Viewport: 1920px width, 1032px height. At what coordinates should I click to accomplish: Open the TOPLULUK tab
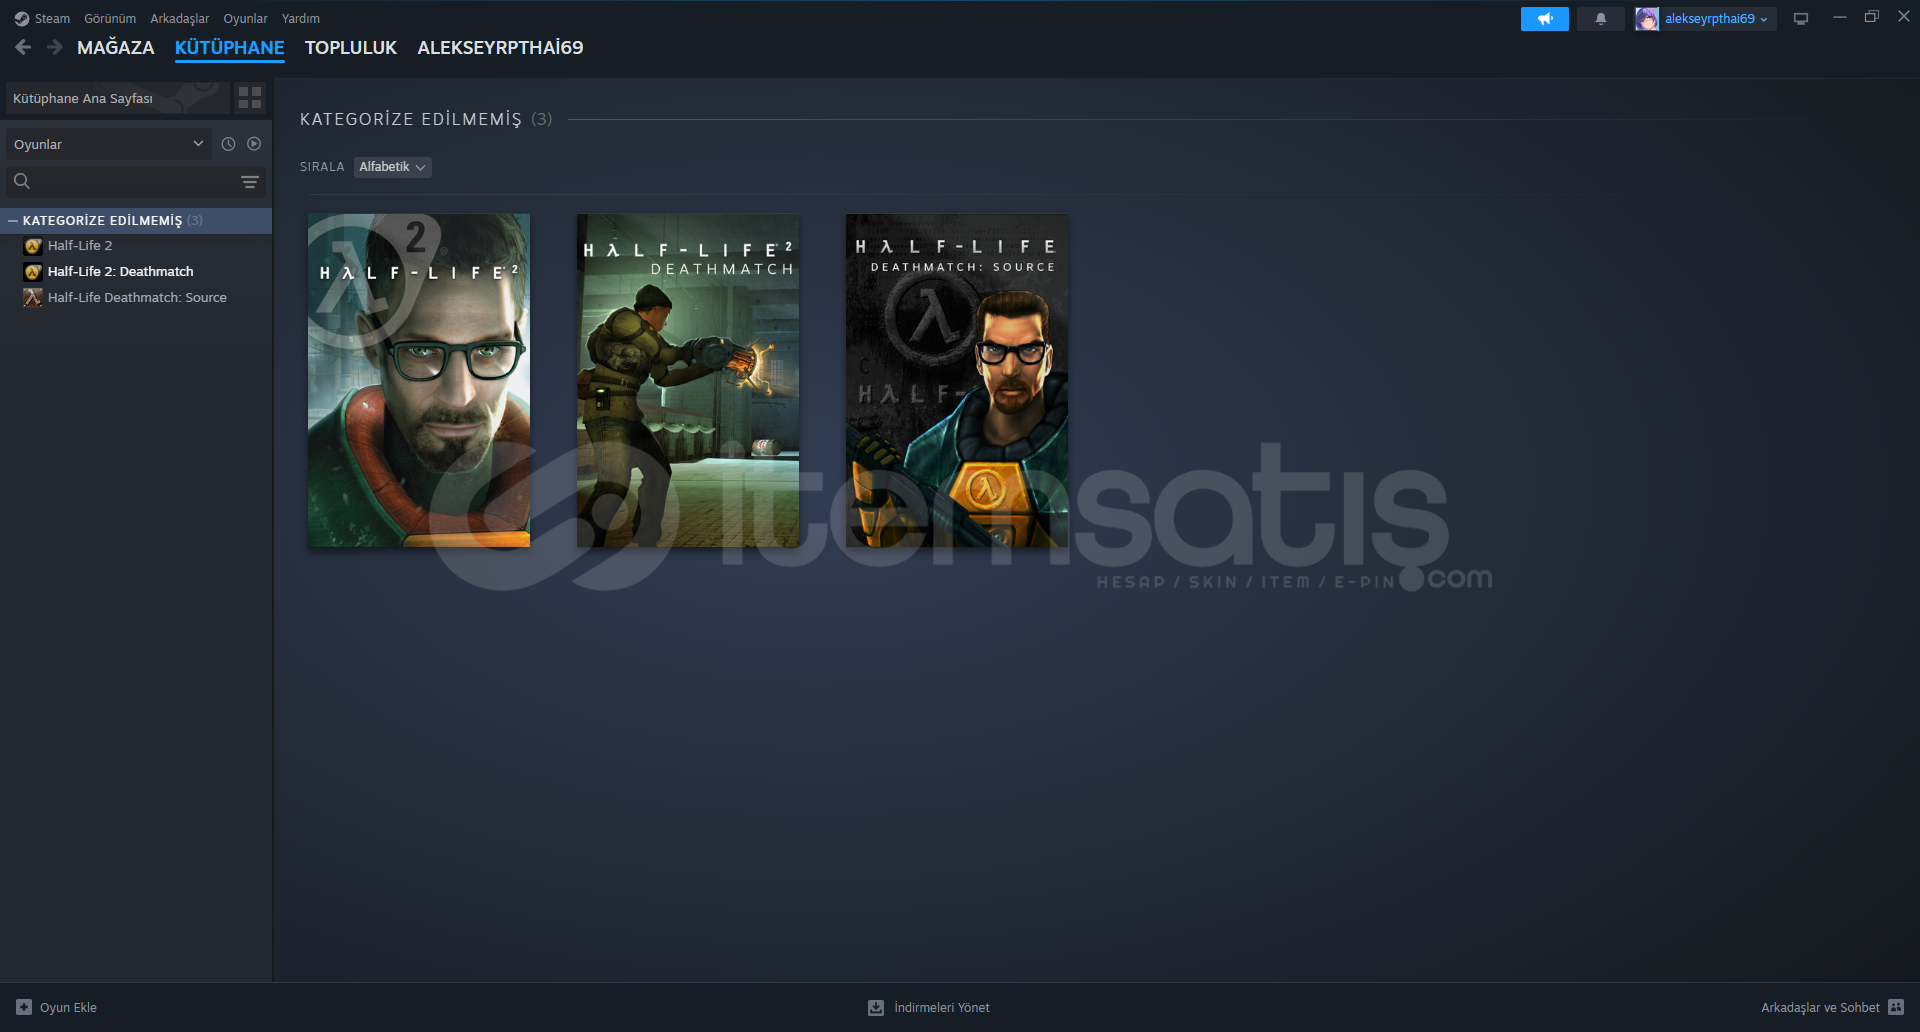pos(351,47)
